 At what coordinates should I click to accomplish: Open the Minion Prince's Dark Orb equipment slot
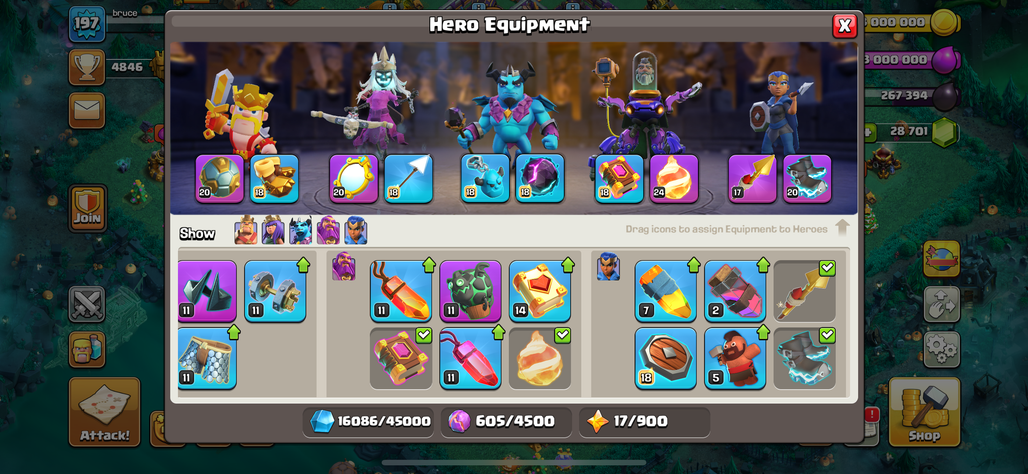click(540, 179)
